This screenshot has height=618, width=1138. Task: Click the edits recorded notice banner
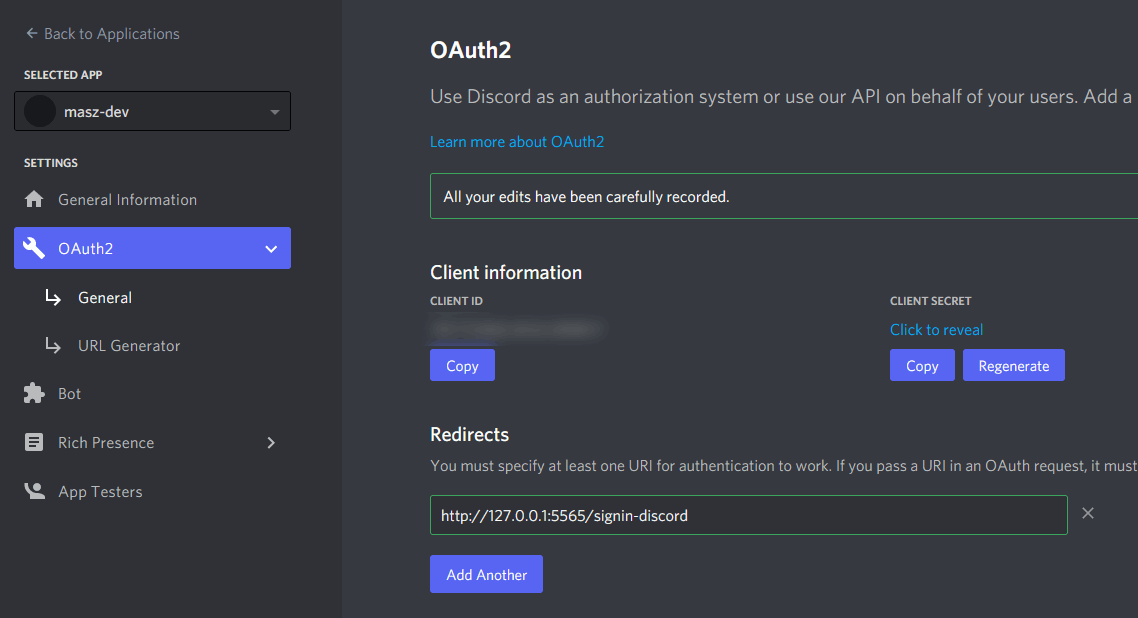(x=784, y=196)
